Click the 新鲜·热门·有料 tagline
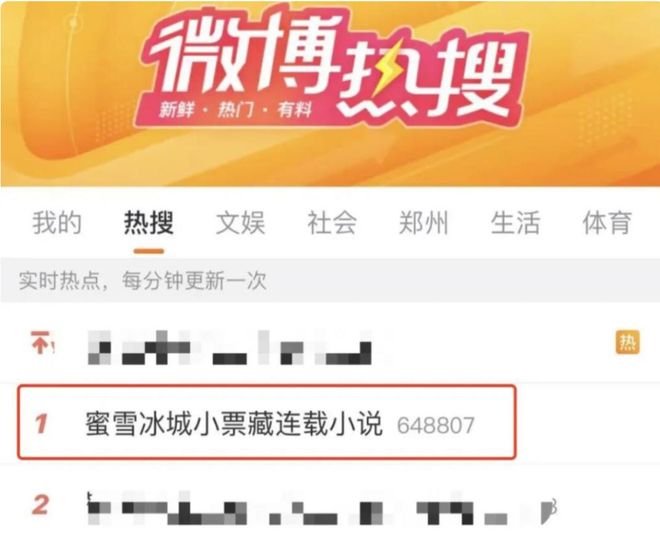660x547 pixels. (x=236, y=110)
